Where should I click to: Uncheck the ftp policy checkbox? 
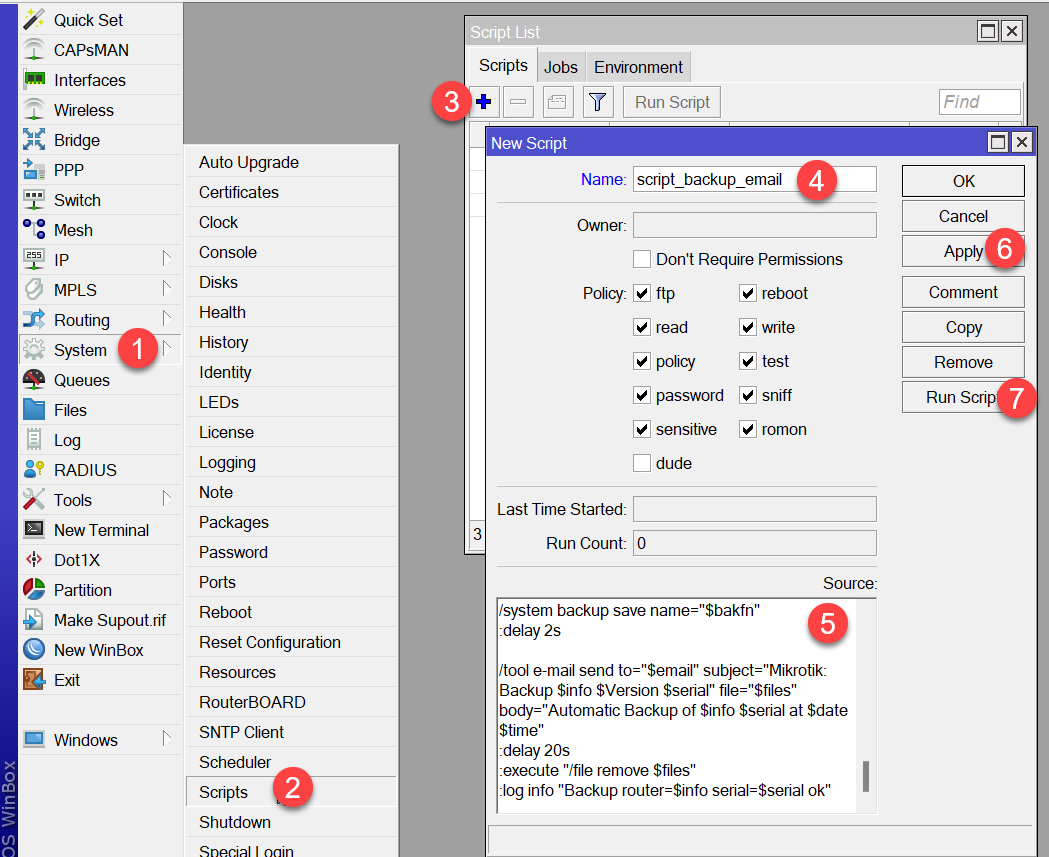[x=642, y=293]
